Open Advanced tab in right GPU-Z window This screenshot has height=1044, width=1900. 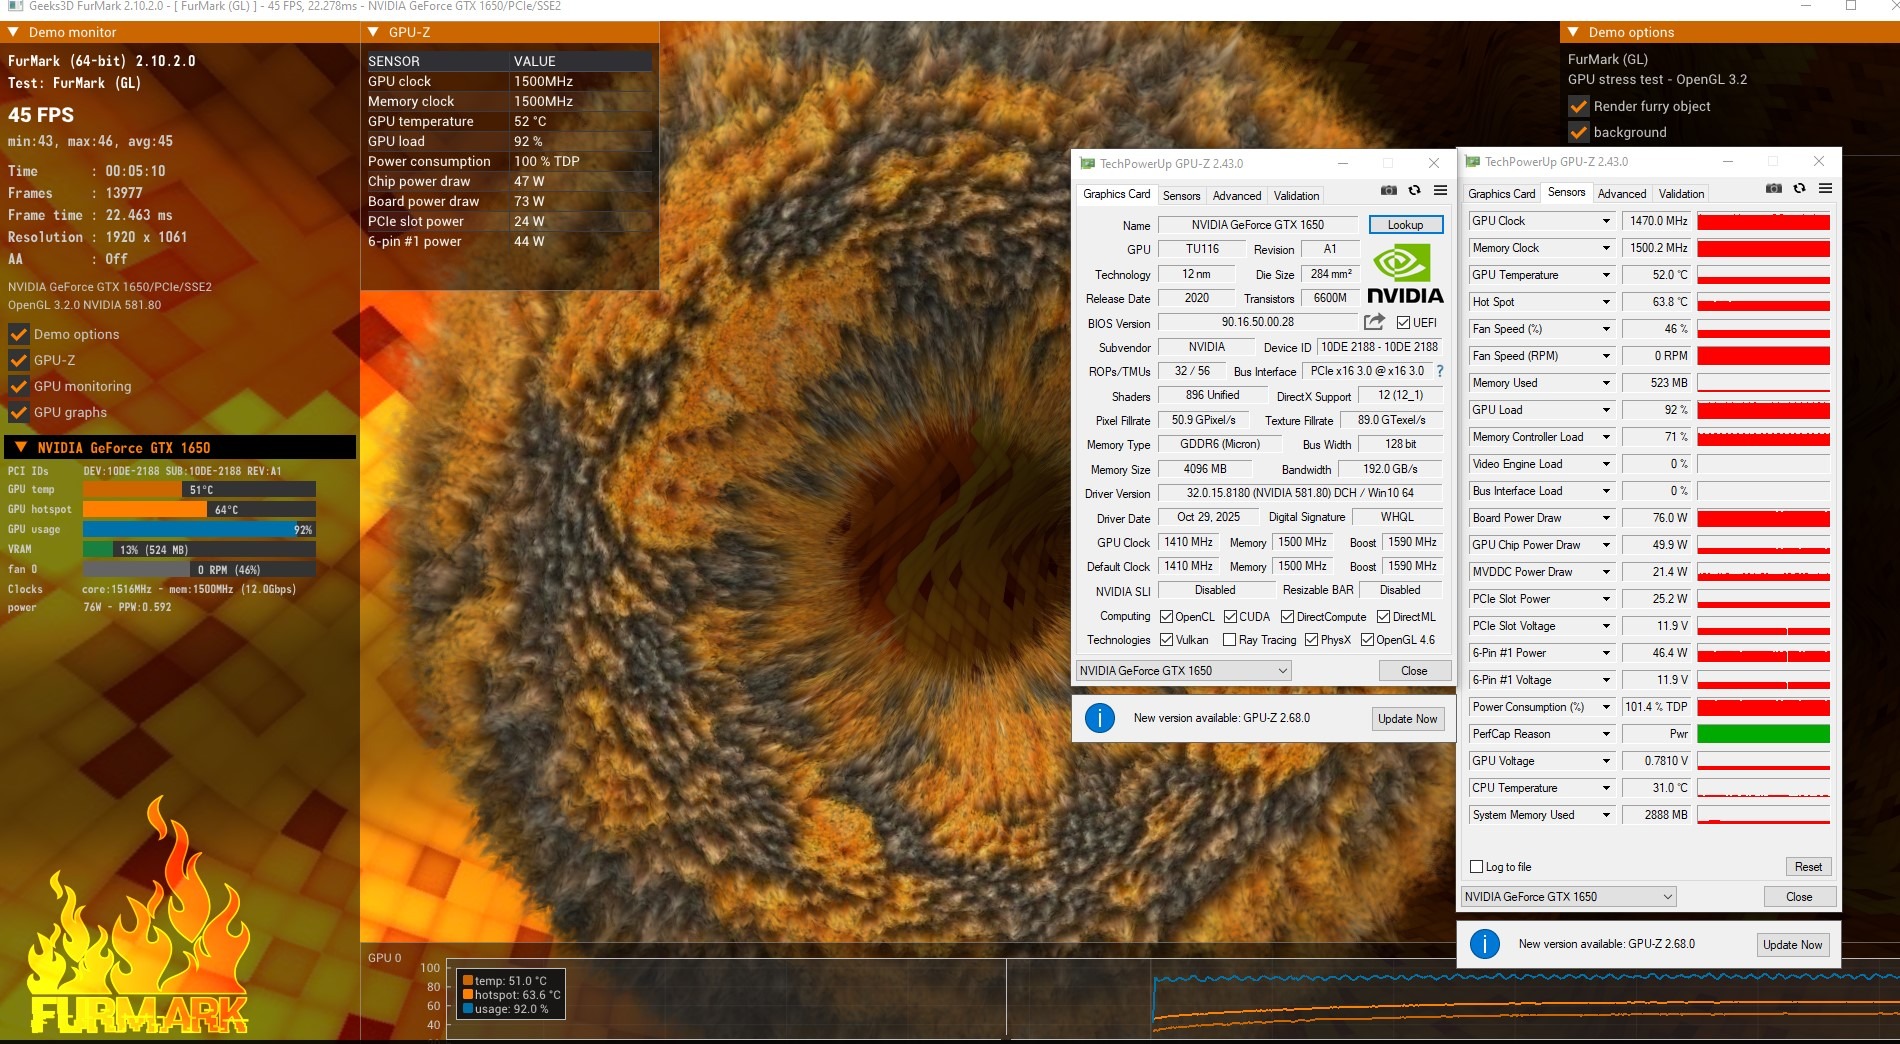[1621, 194]
